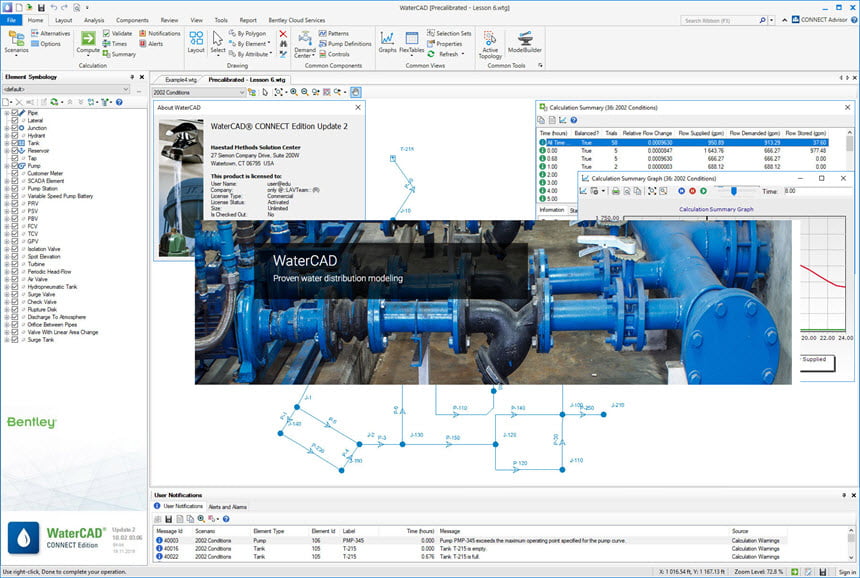860x578 pixels.
Task: Zoom in on the drawing toolbar
Action: pyautogui.click(x=294, y=92)
